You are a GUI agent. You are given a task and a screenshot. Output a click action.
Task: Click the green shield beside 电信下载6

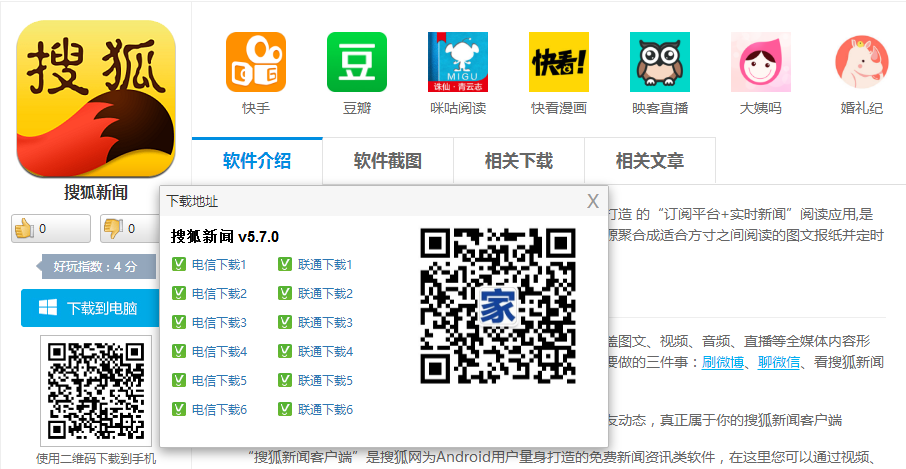click(x=179, y=410)
